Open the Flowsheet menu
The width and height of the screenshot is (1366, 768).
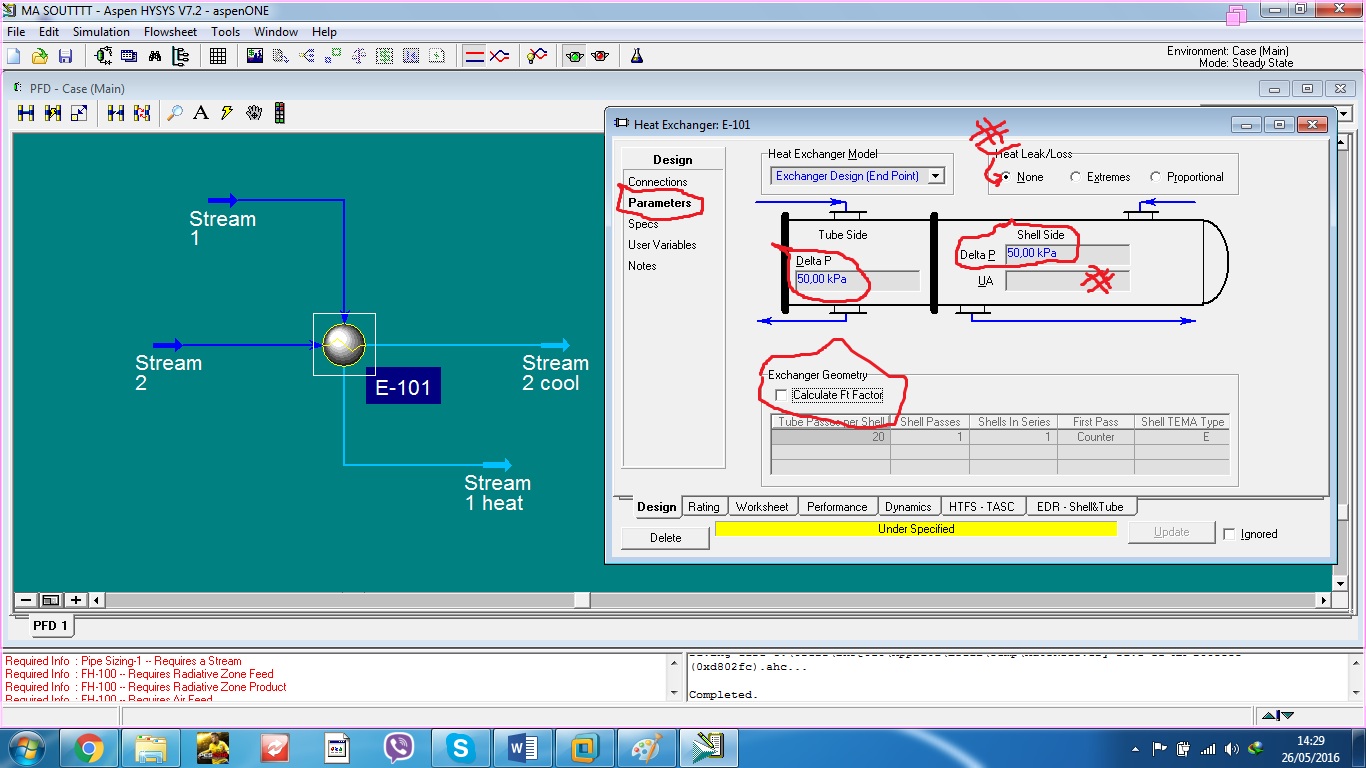coord(170,31)
